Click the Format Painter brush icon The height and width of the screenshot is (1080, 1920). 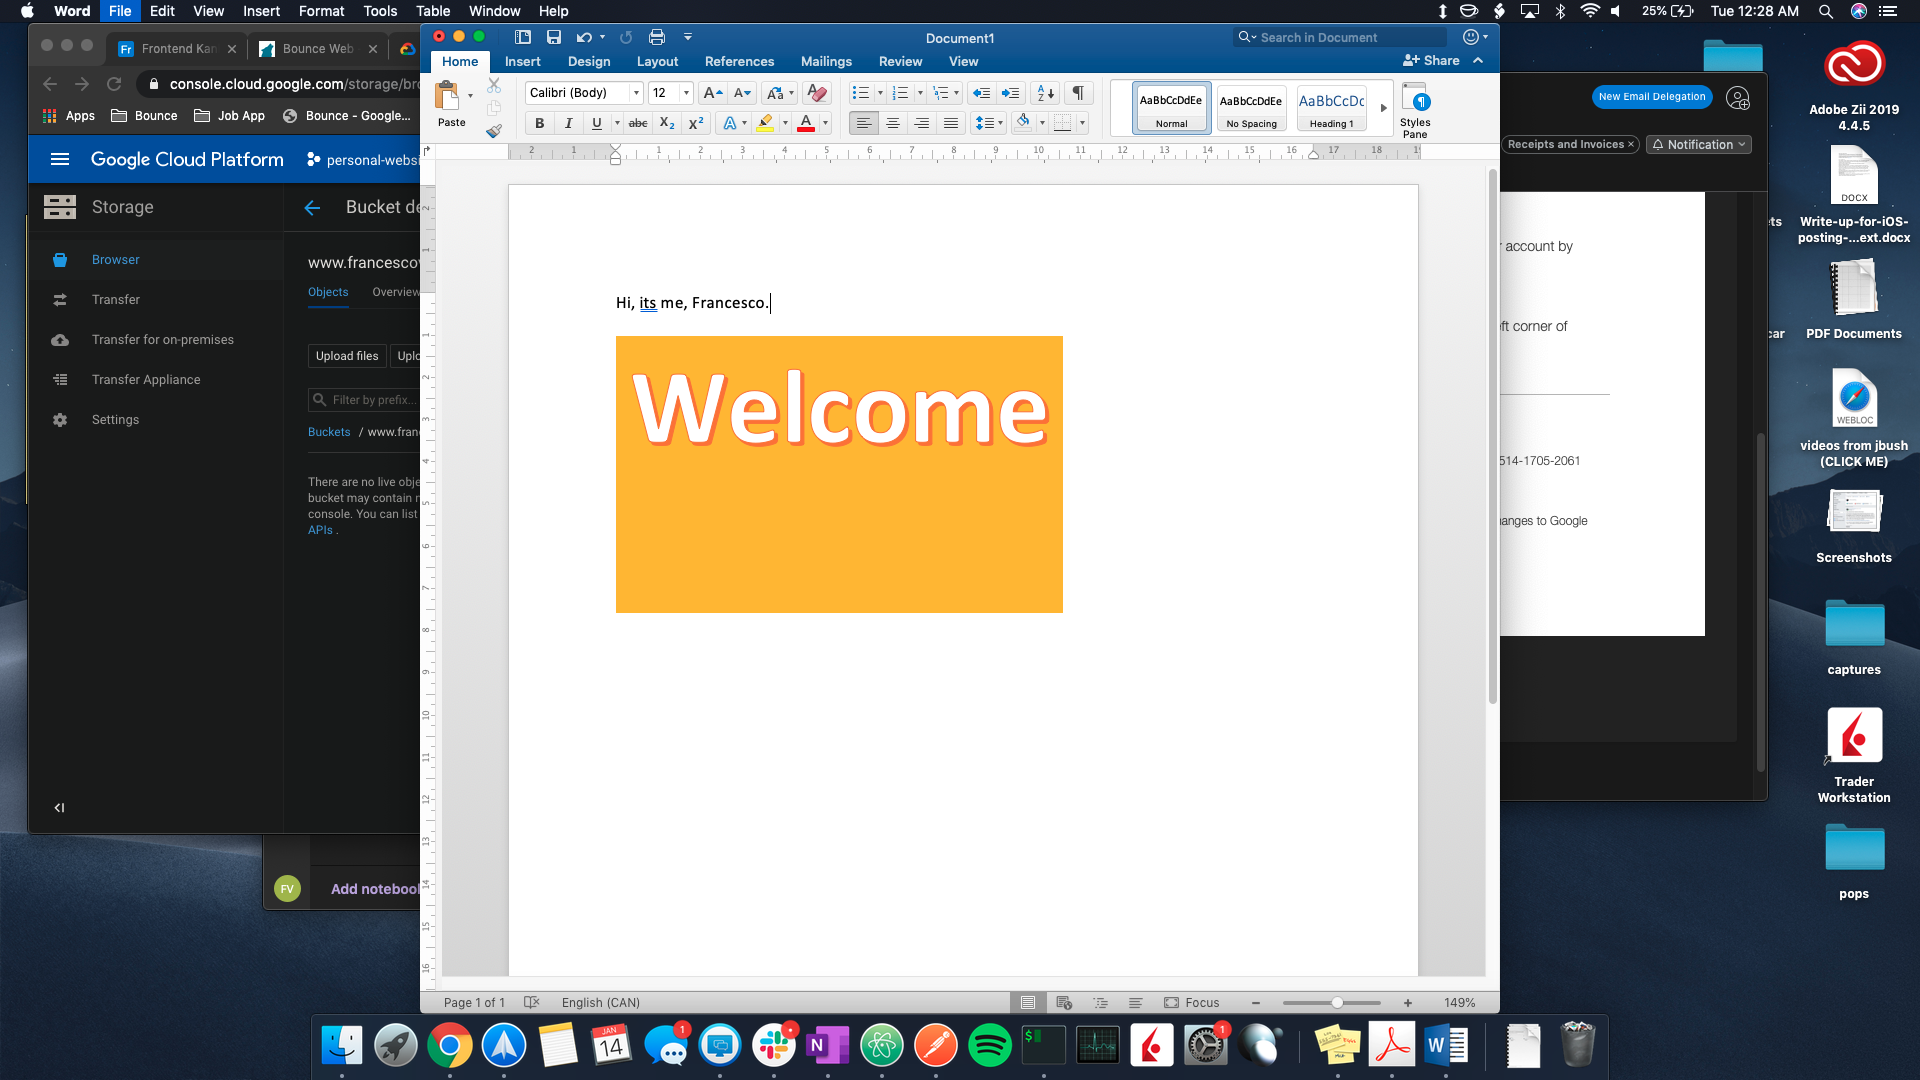[x=494, y=131]
